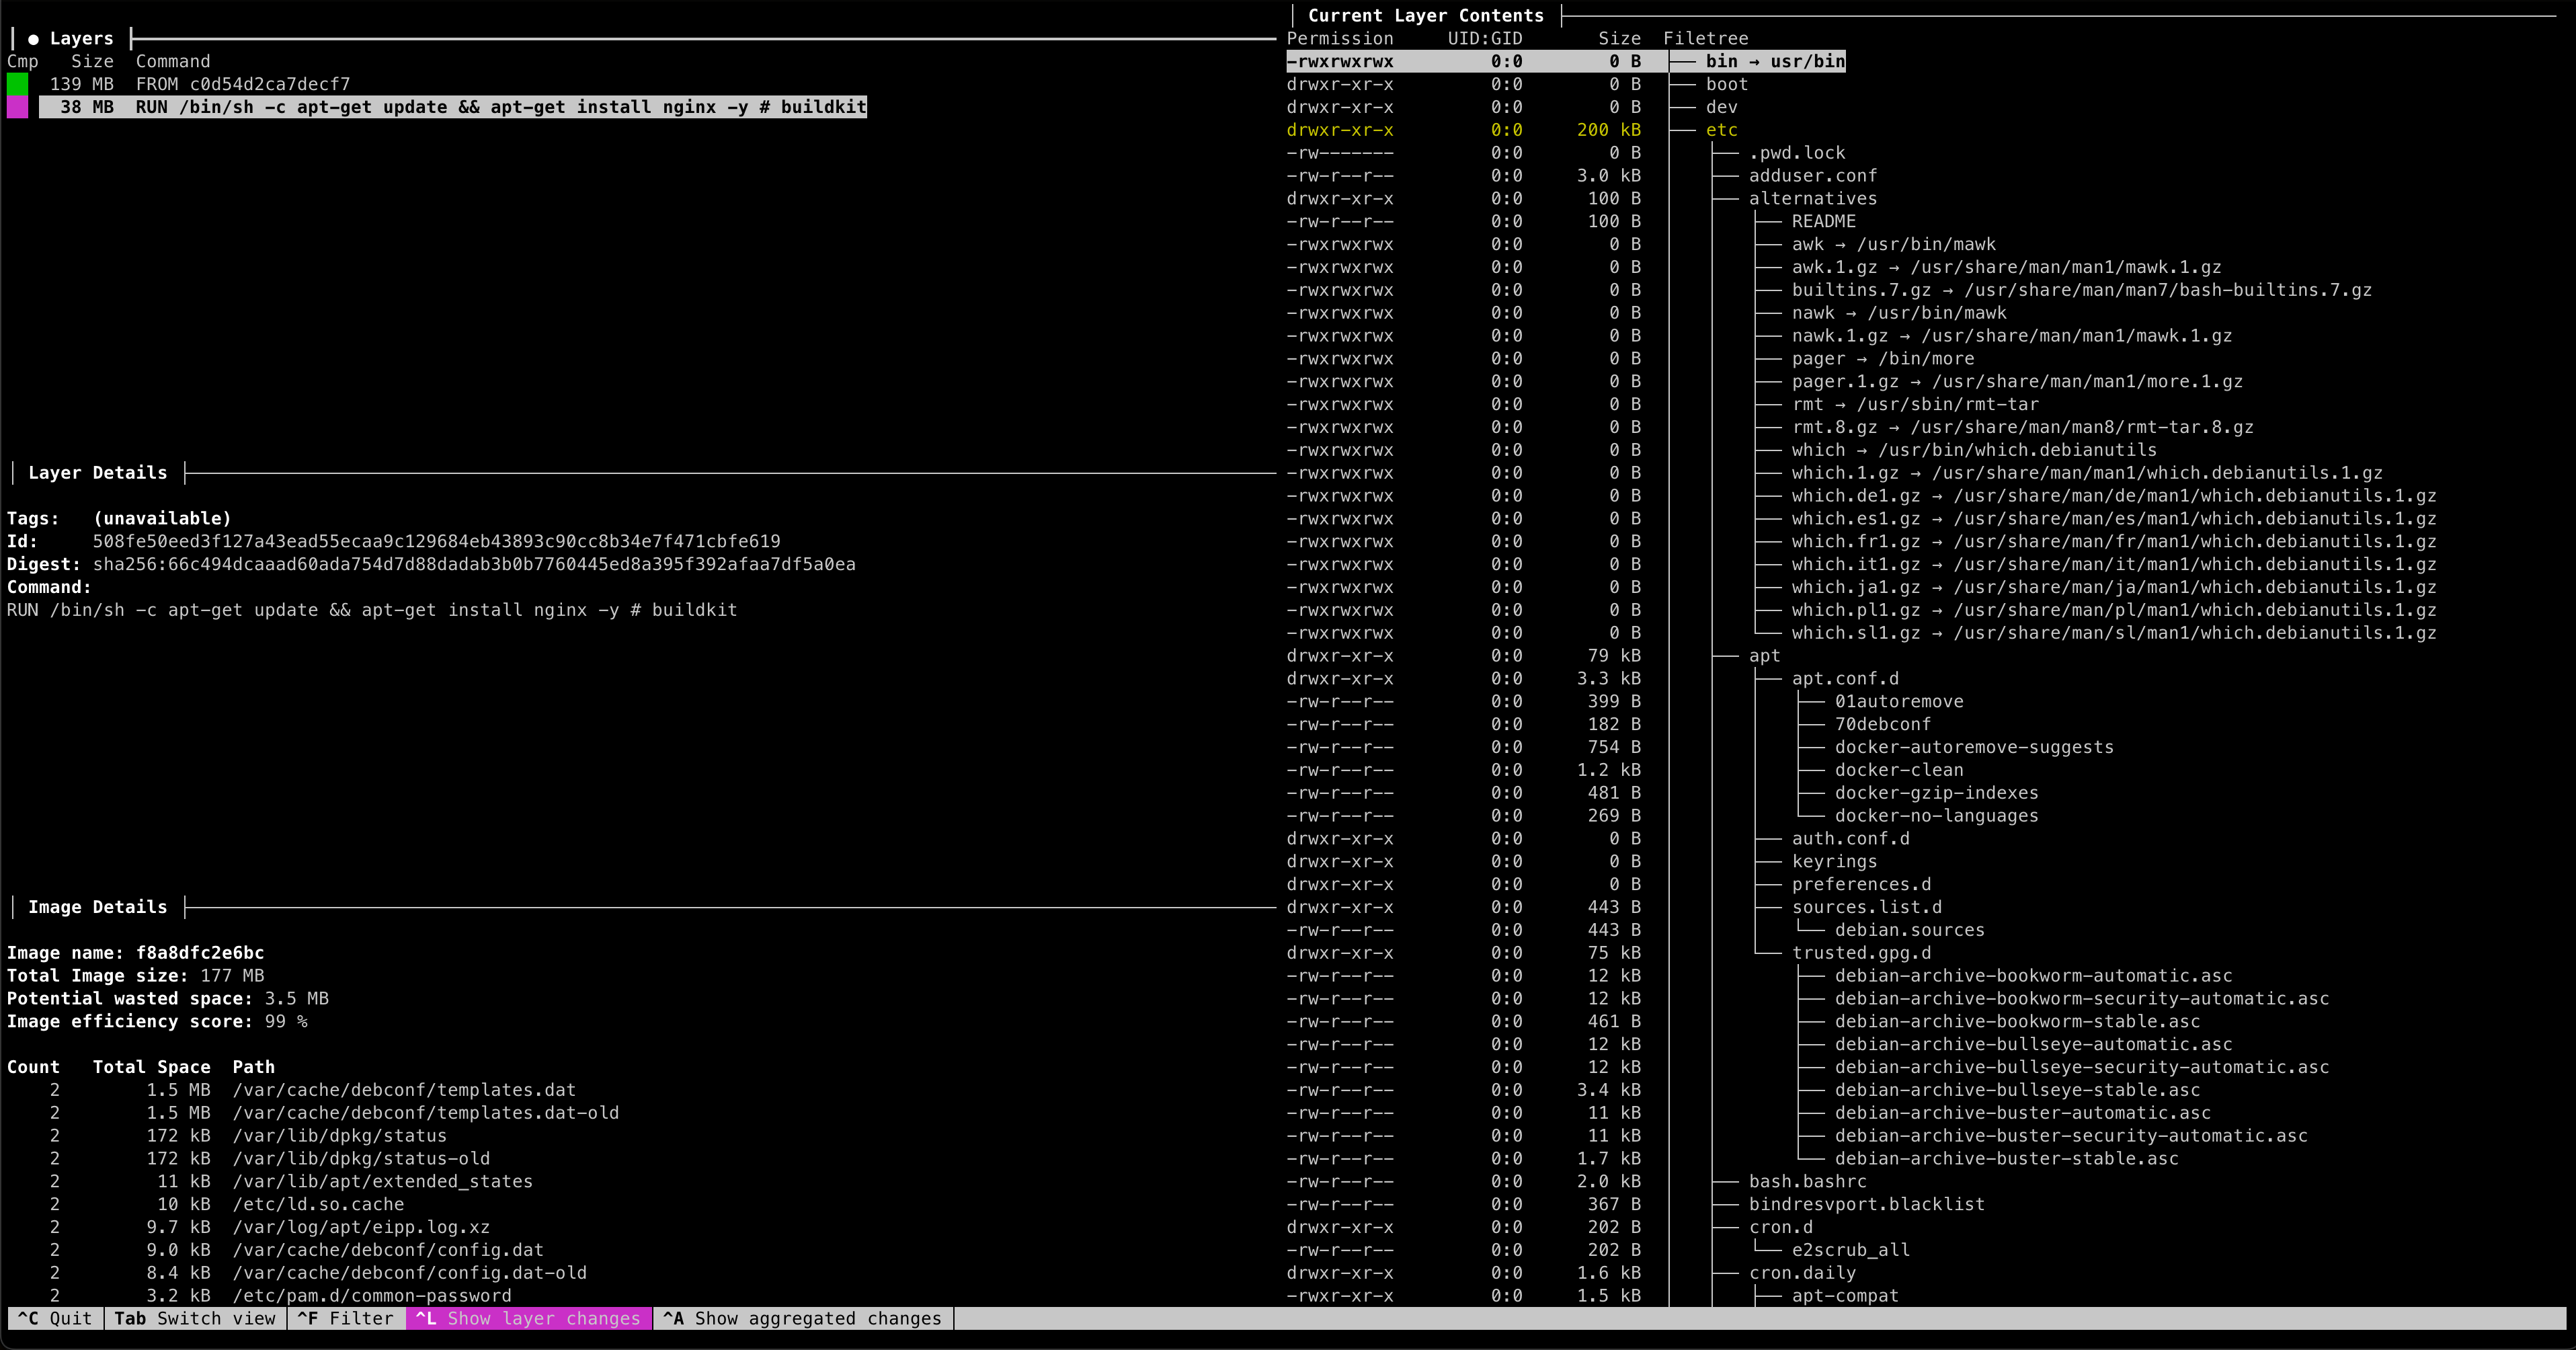Toggle ^L Show layer changes
Image resolution: width=2576 pixels, height=1350 pixels.
[528, 1318]
